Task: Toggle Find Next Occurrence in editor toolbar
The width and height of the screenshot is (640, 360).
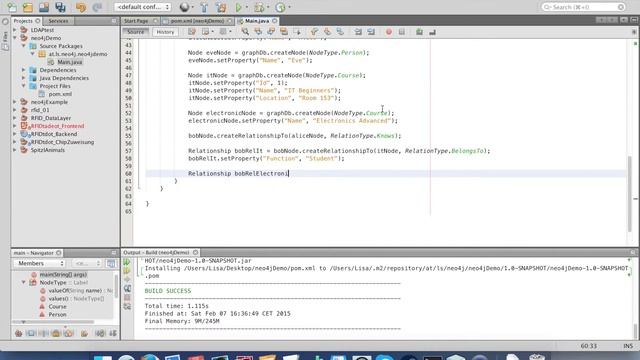Action: coord(271,31)
